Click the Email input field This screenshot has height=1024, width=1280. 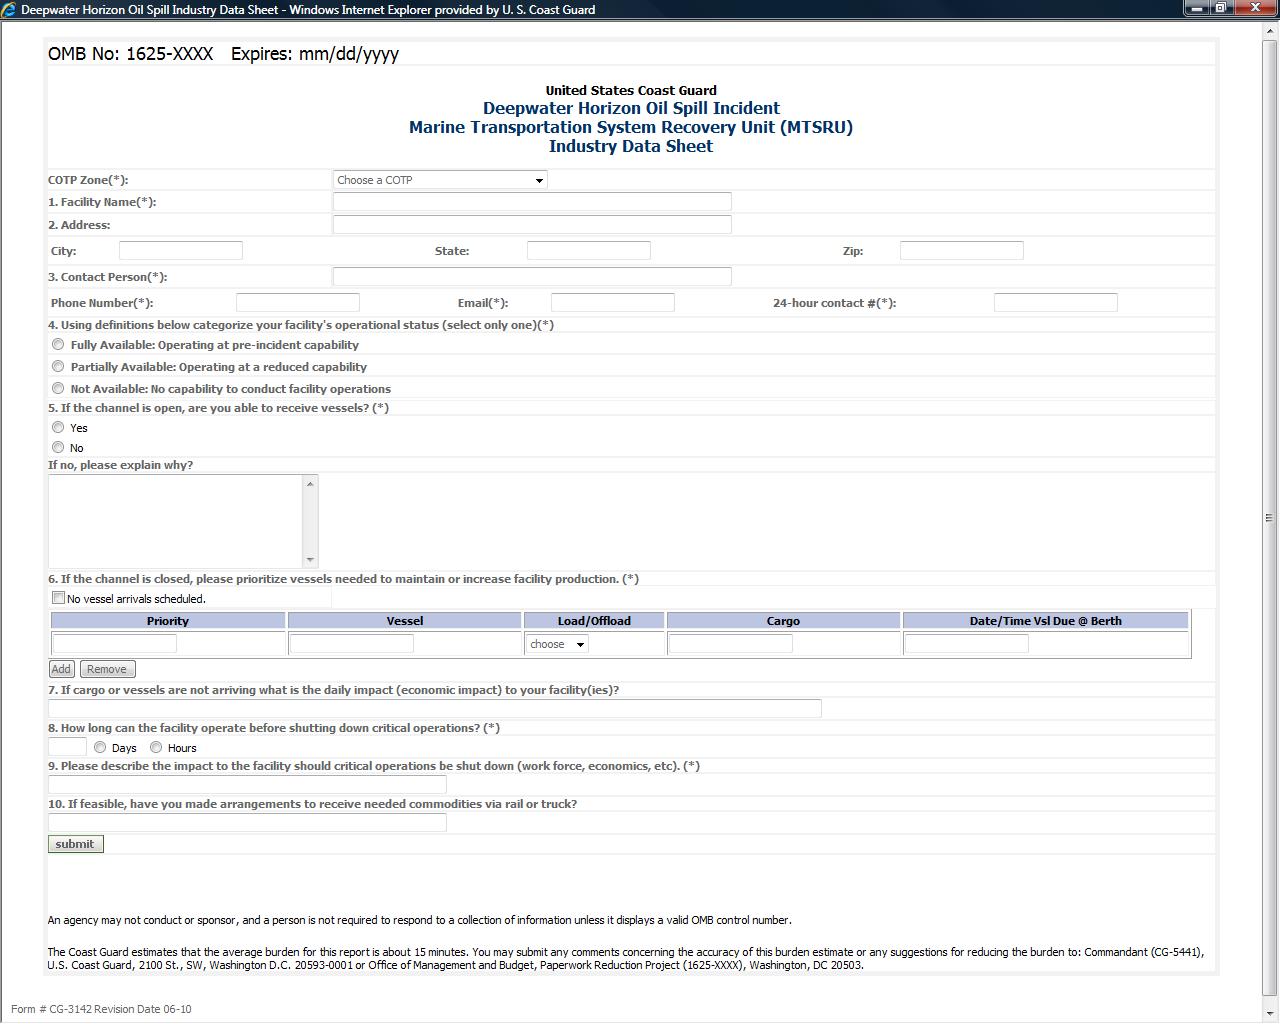pyautogui.click(x=613, y=303)
